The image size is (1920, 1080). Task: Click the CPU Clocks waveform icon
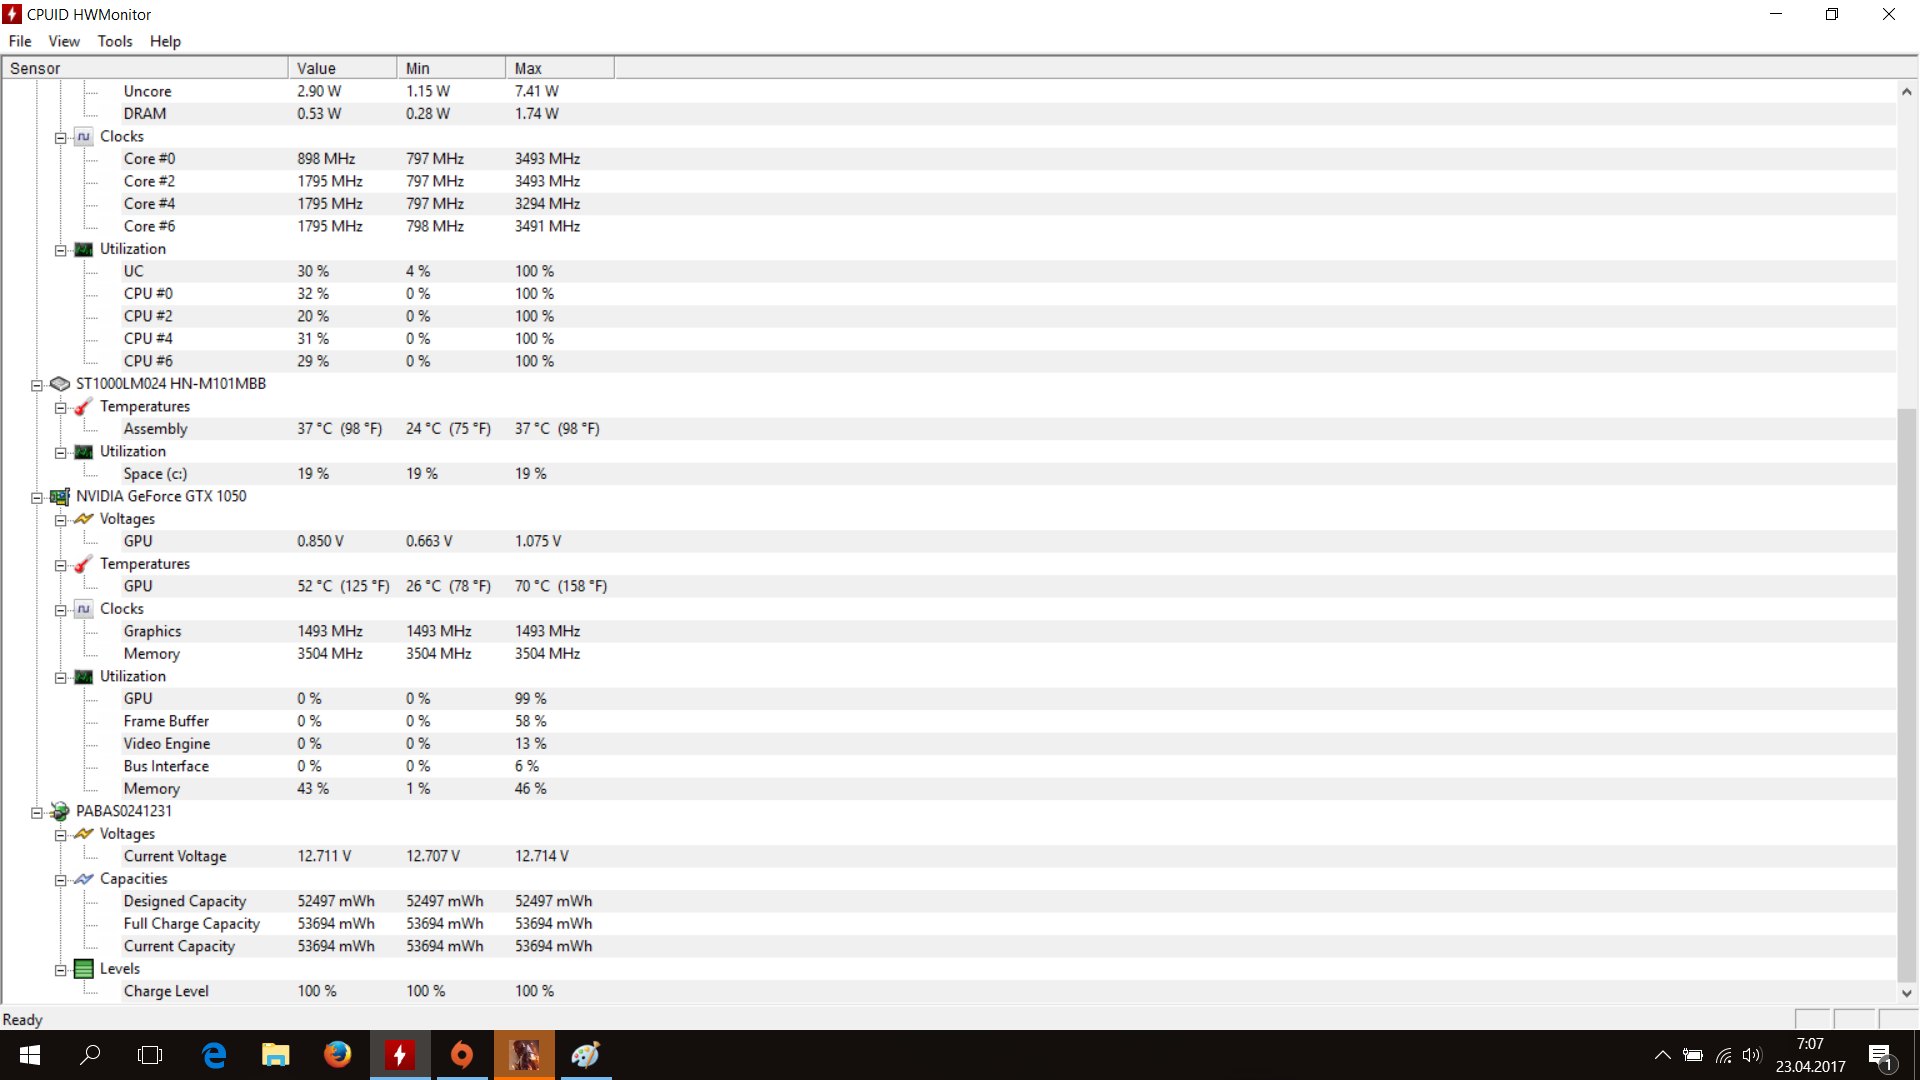[84, 136]
